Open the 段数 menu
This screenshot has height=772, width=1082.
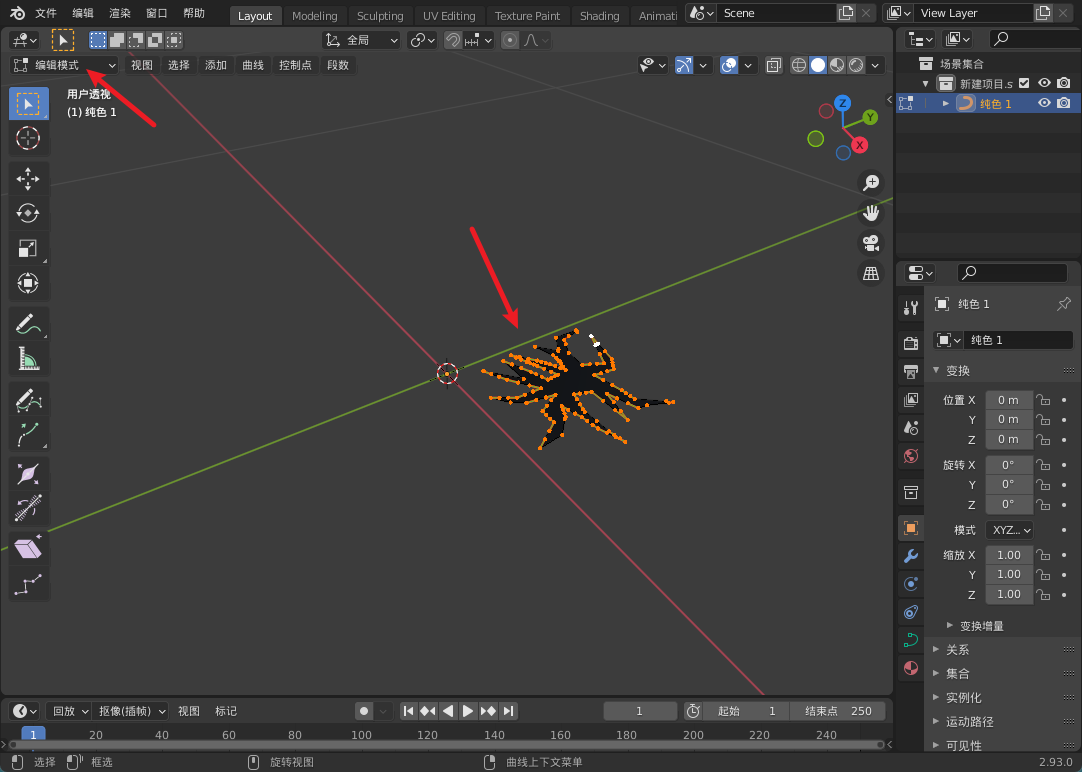click(338, 65)
